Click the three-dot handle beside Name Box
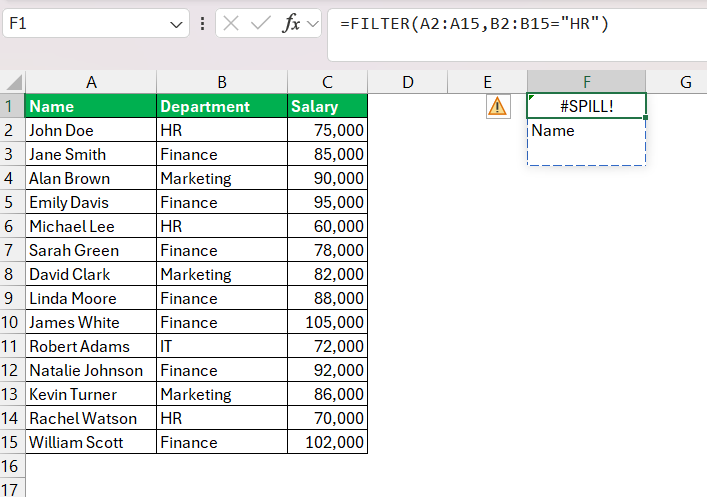Image resolution: width=707 pixels, height=497 pixels. [202, 23]
